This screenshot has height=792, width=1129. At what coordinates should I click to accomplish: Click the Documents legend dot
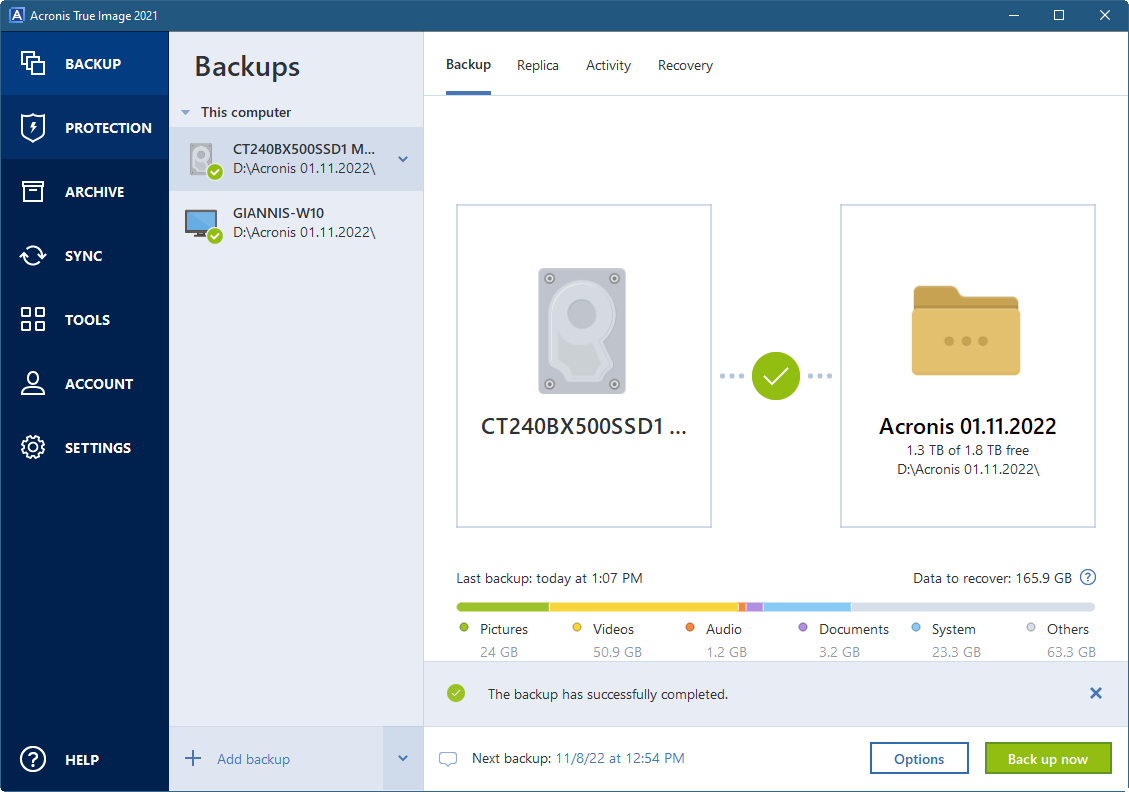803,628
